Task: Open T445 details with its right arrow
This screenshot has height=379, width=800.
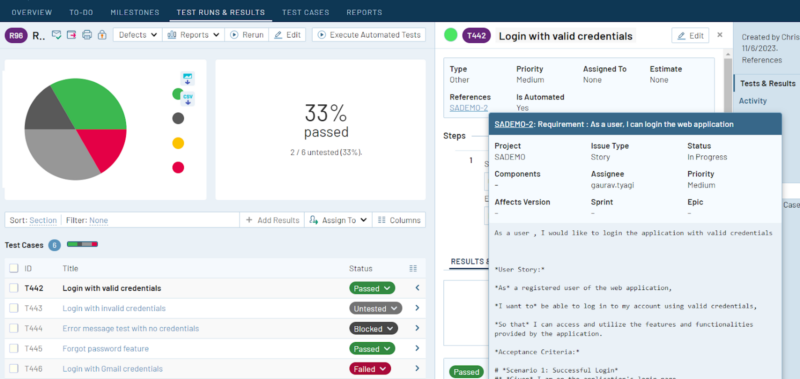Action: point(417,348)
